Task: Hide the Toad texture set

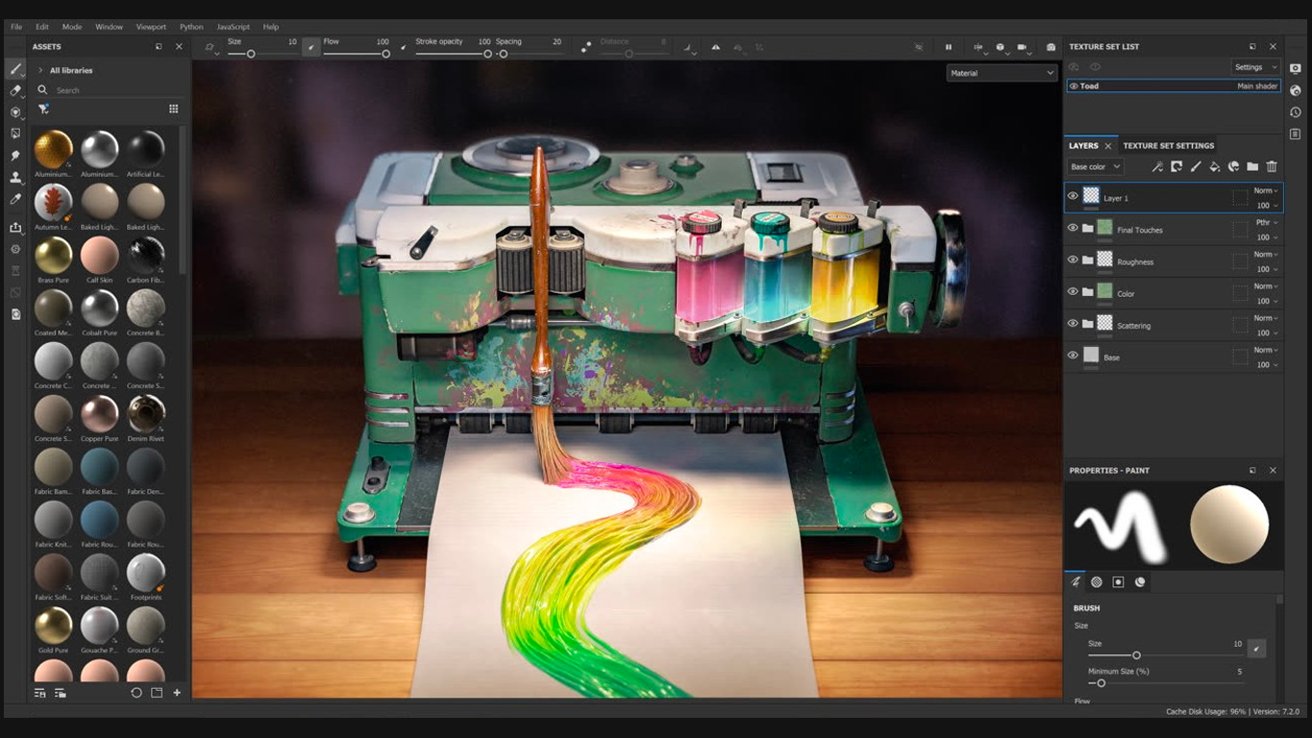Action: (1074, 86)
